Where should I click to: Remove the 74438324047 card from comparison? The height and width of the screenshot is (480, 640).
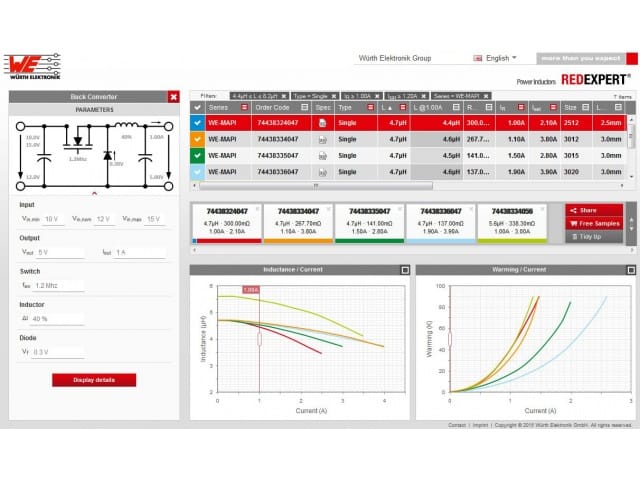[x=257, y=209]
